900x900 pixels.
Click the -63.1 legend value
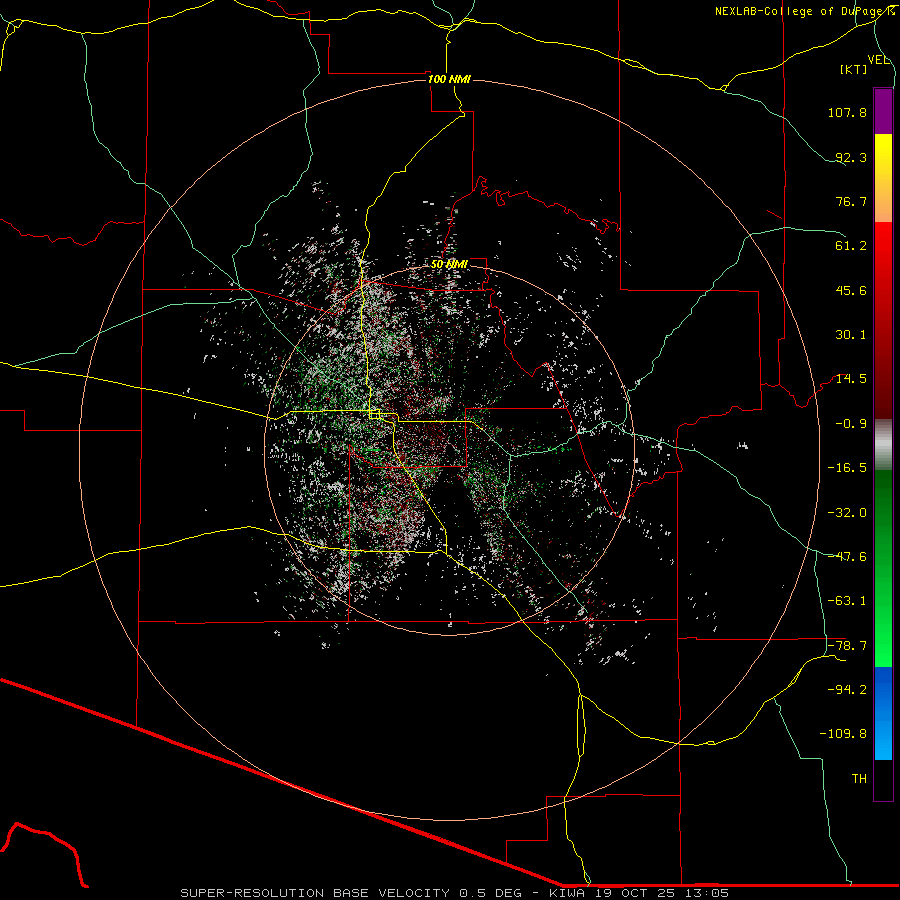[x=847, y=601]
